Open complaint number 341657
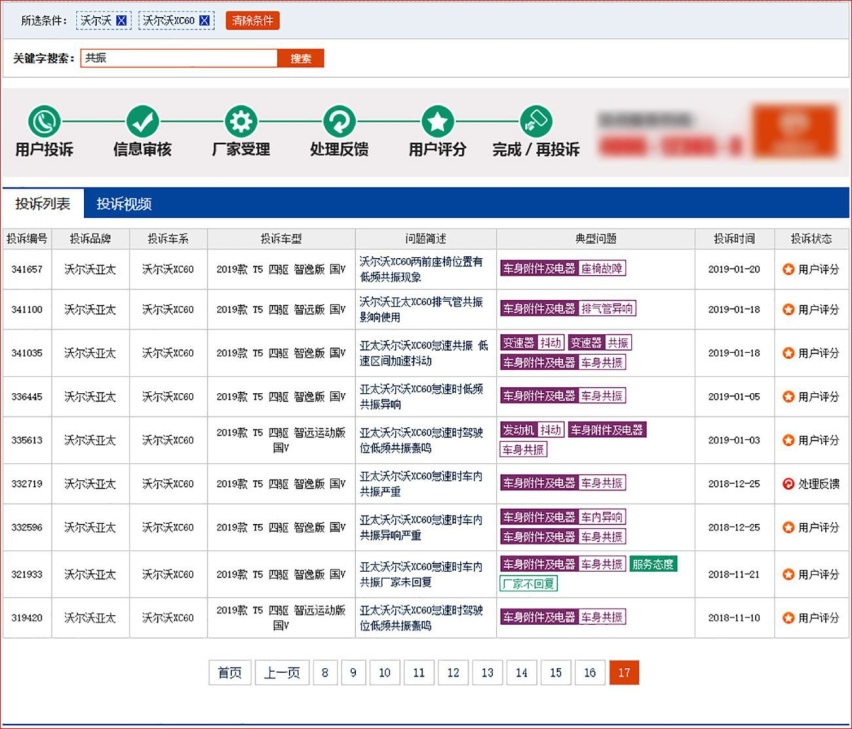852x729 pixels. (x=27, y=269)
